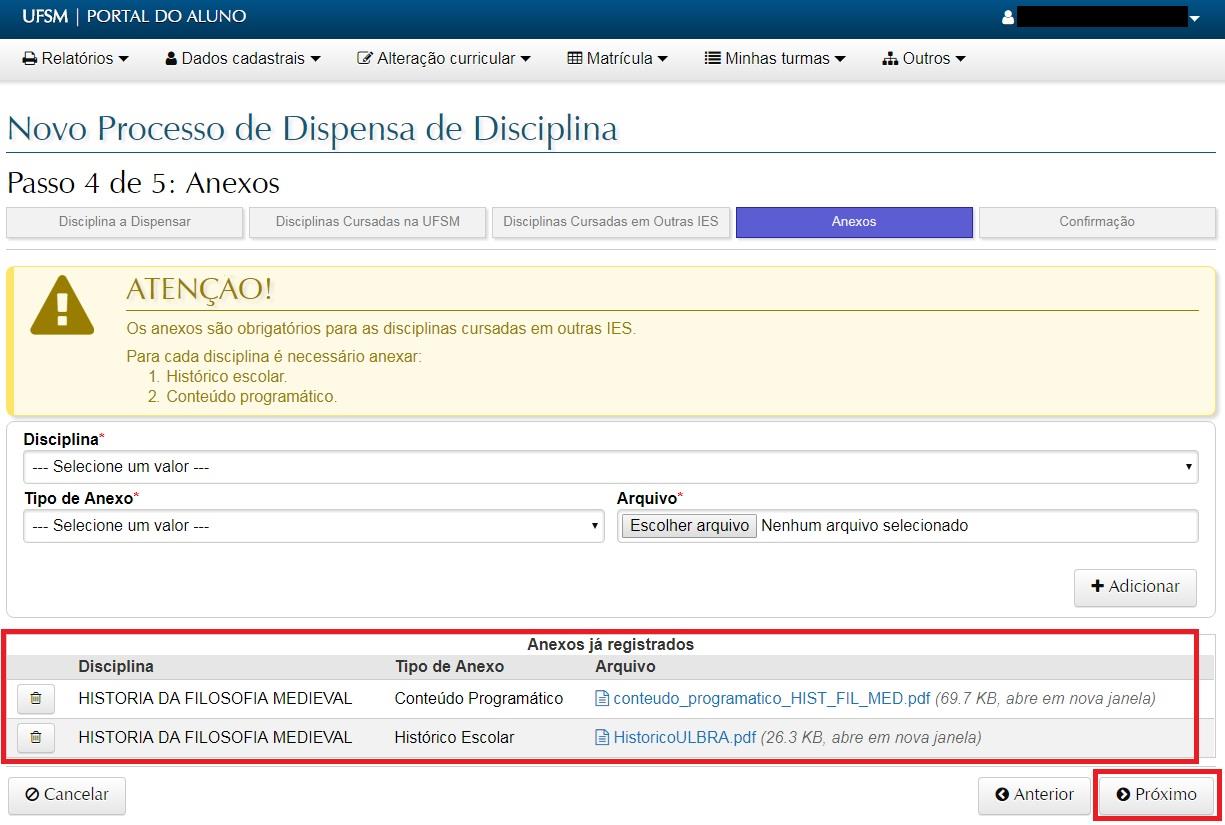1225x825 pixels.
Task: Click the Cancelar button
Action: click(x=67, y=795)
